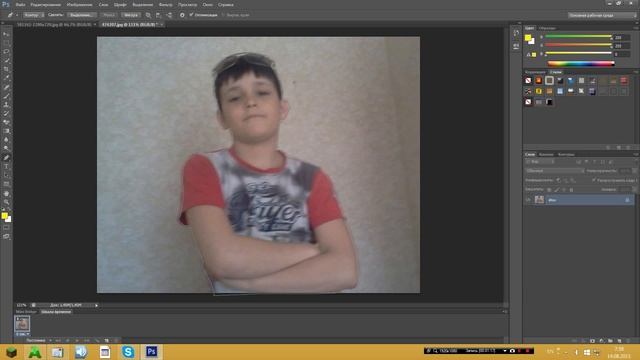Screen dimensions: 640x360
Task: Select the Path Selection tool
Action: click(6, 176)
